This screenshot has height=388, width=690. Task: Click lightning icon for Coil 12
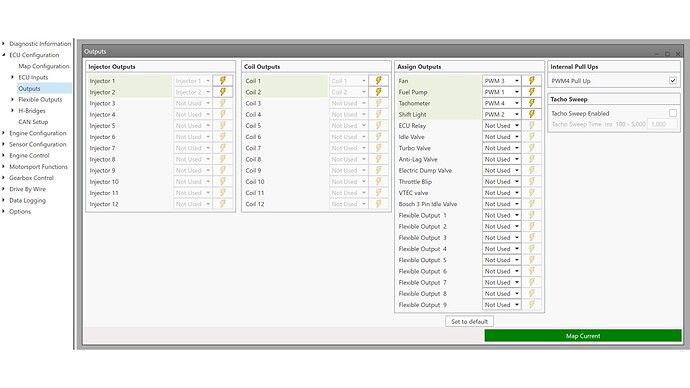[378, 204]
